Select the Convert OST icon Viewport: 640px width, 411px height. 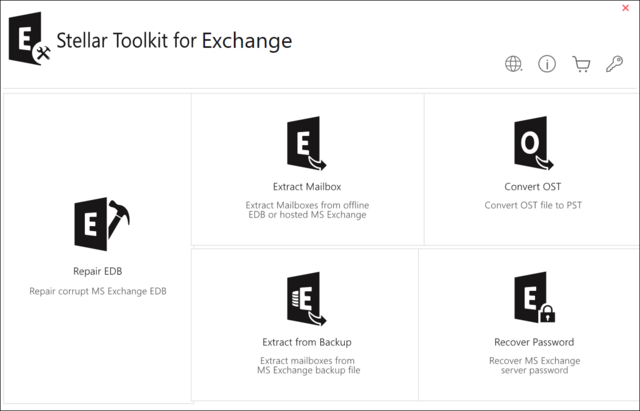pyautogui.click(x=533, y=143)
